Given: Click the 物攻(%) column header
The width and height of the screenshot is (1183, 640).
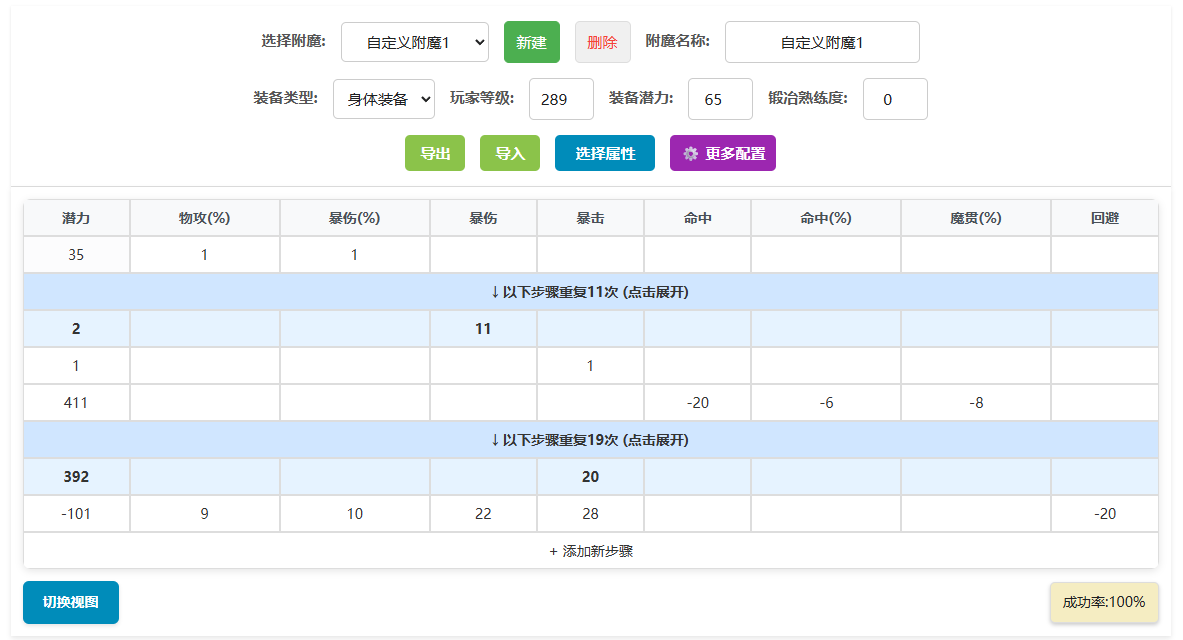Looking at the screenshot, I should 204,217.
